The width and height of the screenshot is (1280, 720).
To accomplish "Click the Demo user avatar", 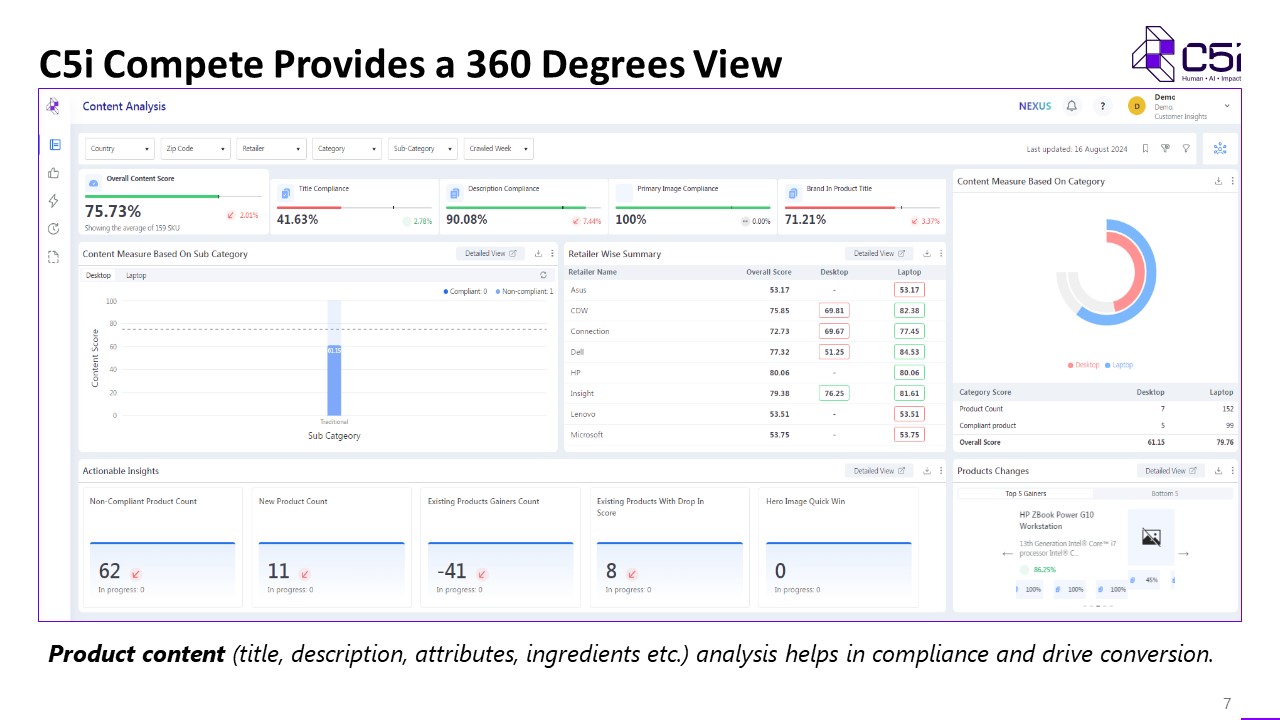I will tap(1136, 106).
